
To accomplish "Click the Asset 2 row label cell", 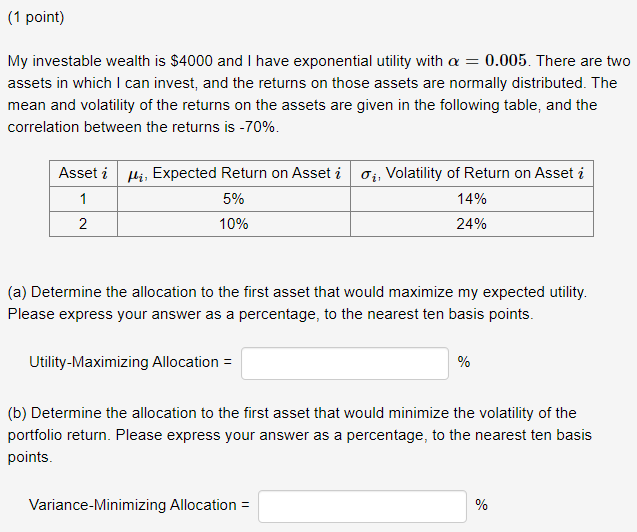I will [83, 224].
